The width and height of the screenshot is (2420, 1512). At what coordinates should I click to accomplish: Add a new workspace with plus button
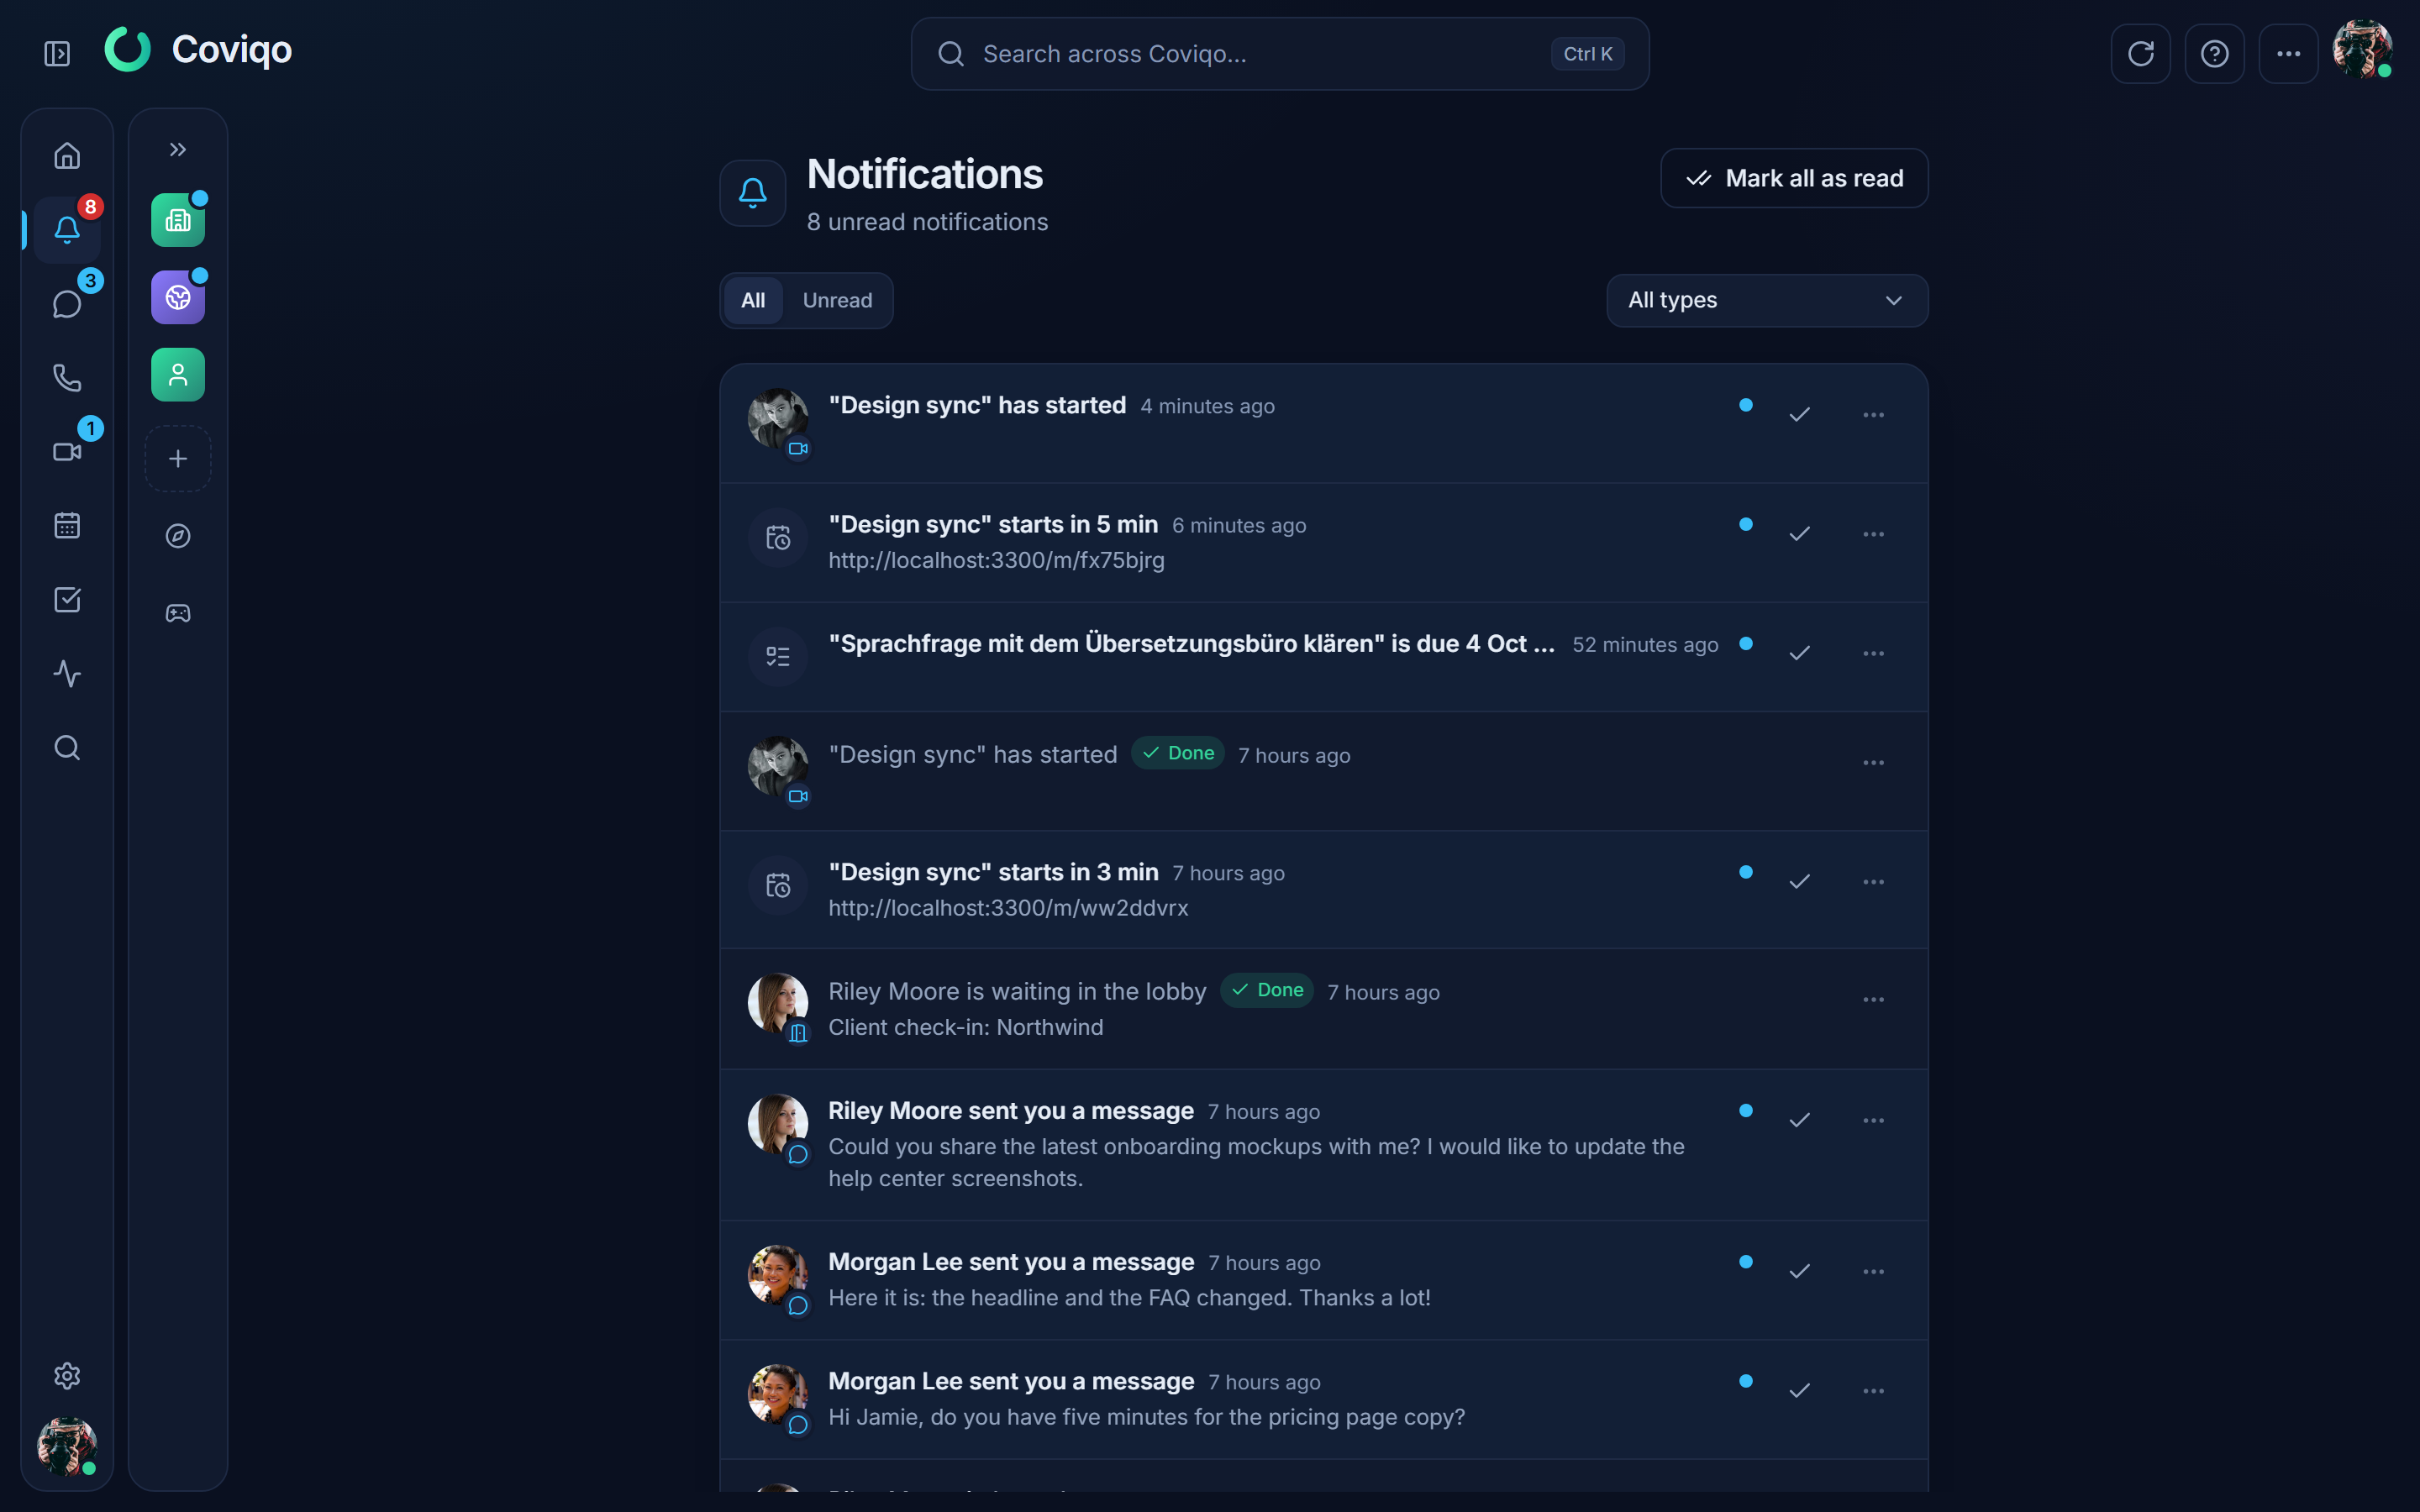(x=178, y=459)
